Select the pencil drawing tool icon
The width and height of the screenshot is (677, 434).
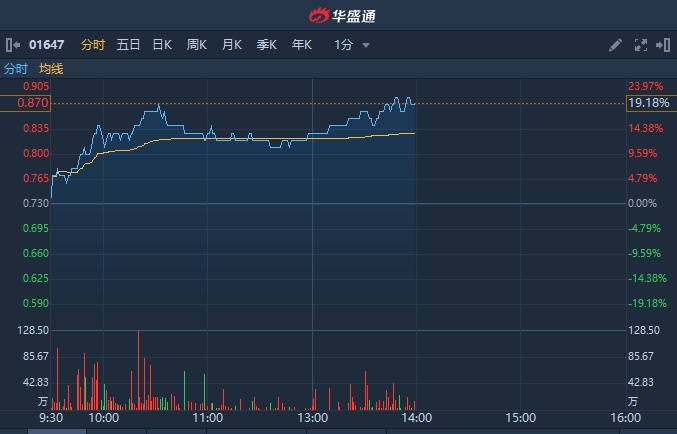click(615, 45)
